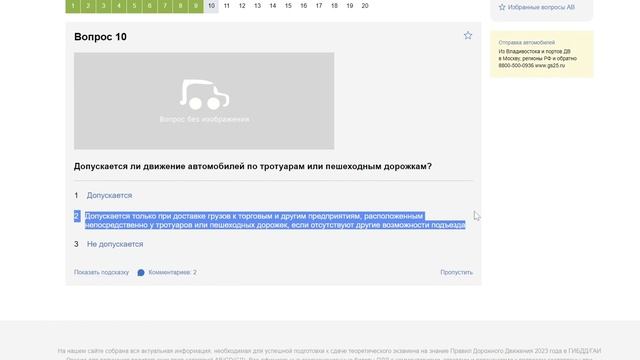
Task: Jump to question 11
Action: [x=227, y=6]
